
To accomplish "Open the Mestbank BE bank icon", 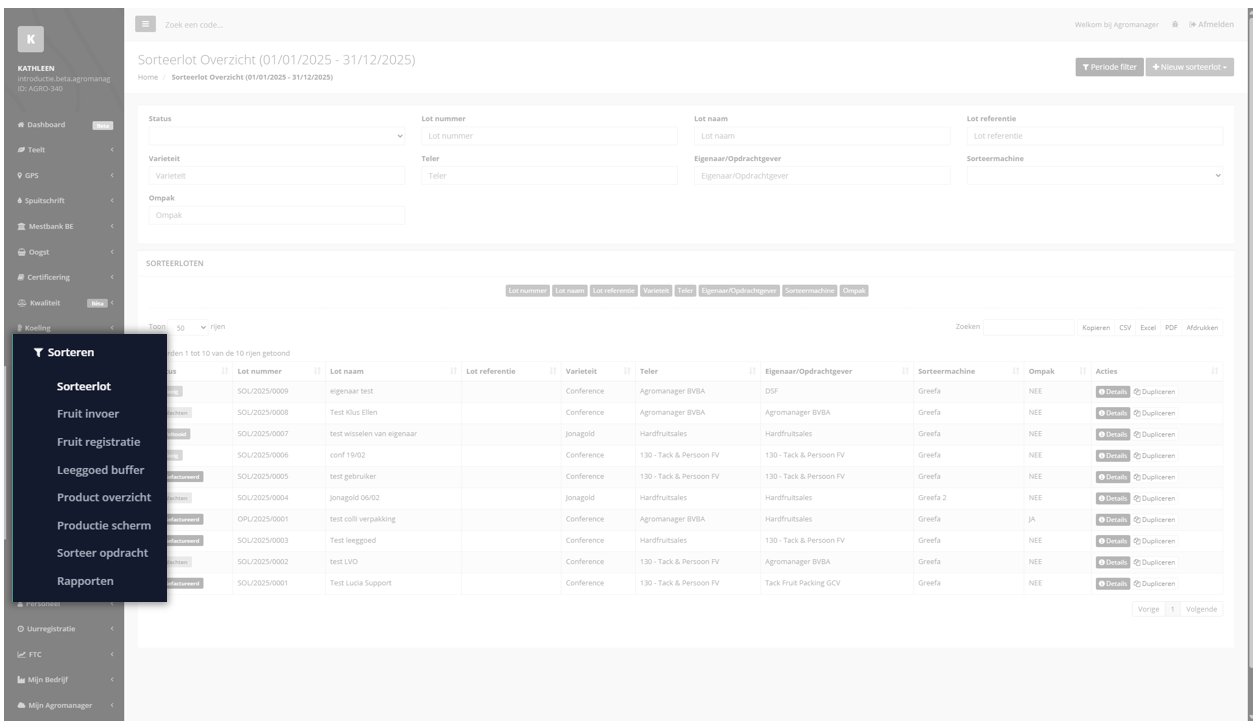I will coord(21,226).
